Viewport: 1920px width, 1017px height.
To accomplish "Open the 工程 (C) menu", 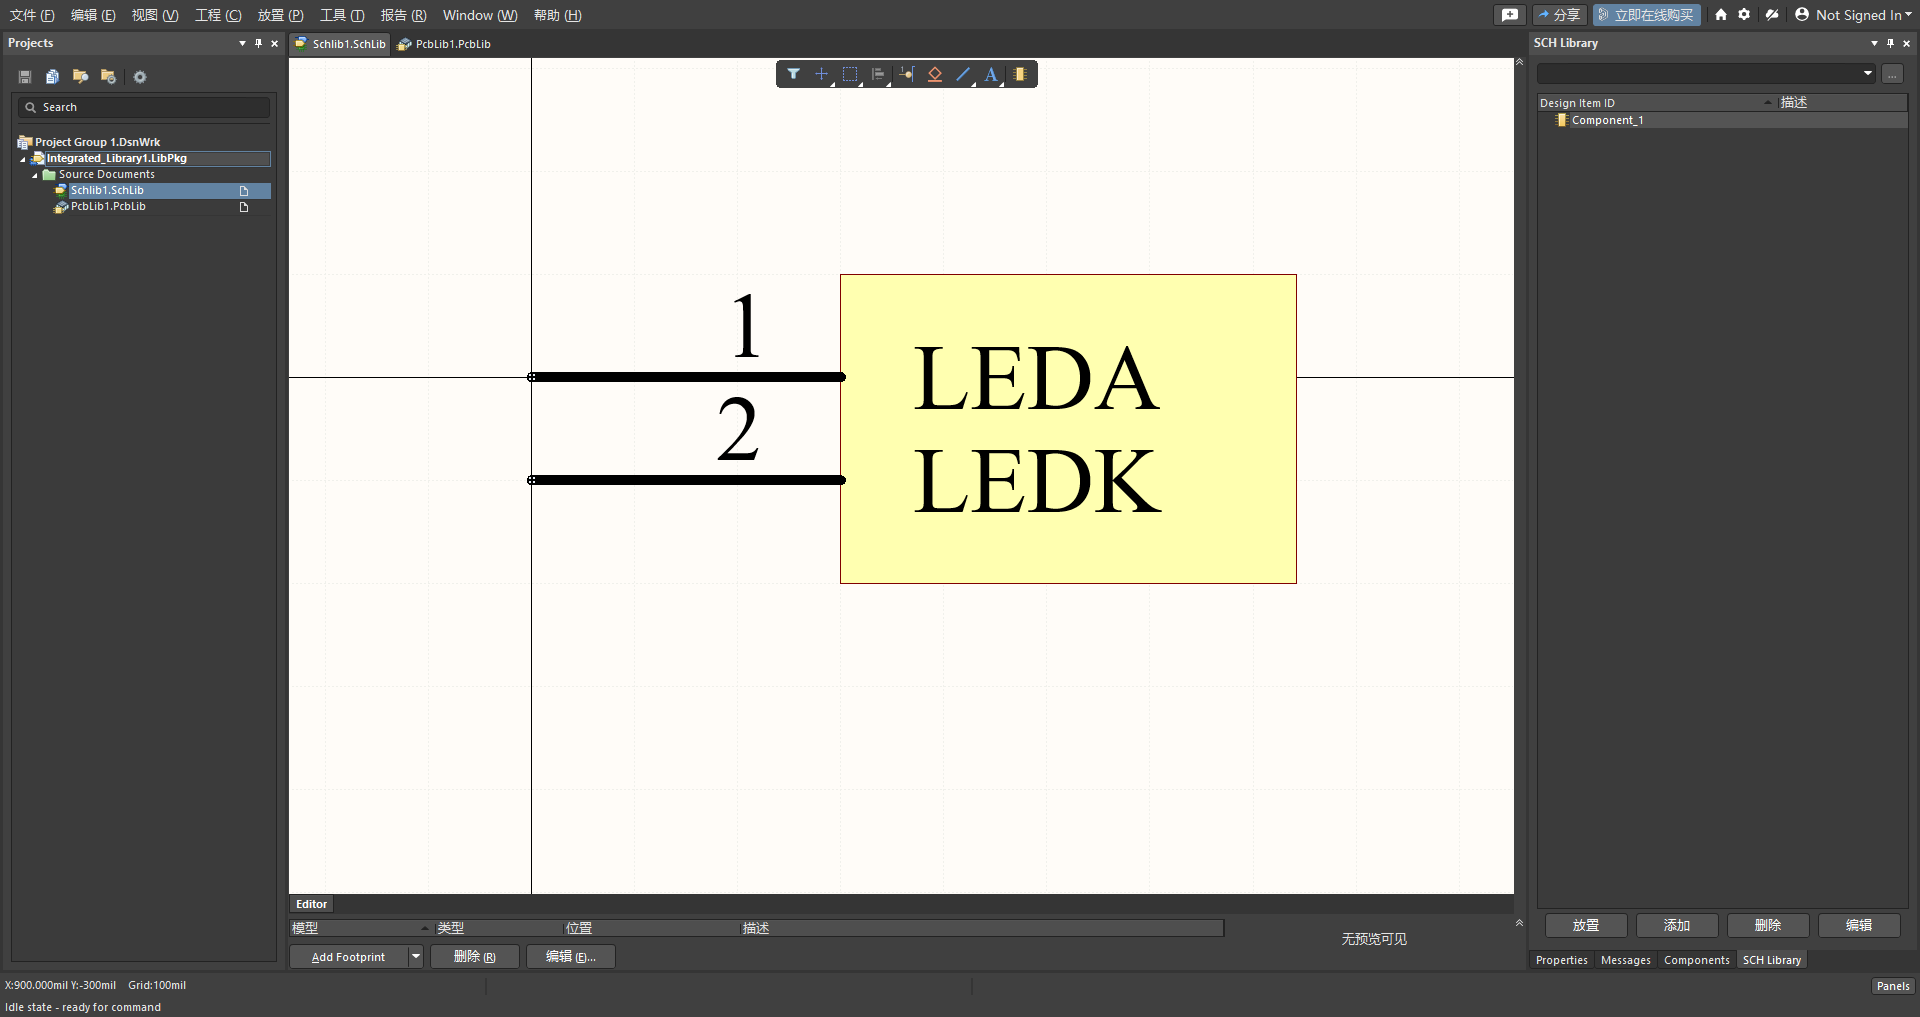I will pos(218,15).
